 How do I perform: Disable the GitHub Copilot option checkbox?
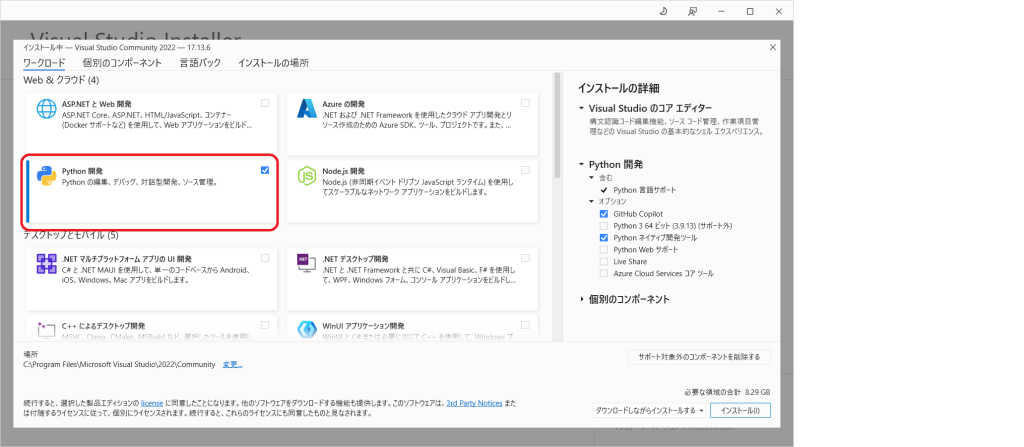(x=603, y=214)
